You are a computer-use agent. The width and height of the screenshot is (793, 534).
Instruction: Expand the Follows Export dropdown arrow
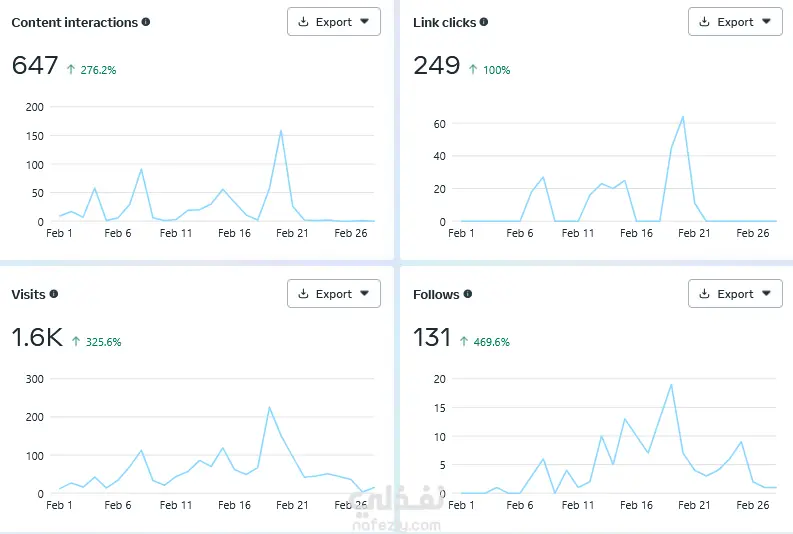[x=766, y=293]
